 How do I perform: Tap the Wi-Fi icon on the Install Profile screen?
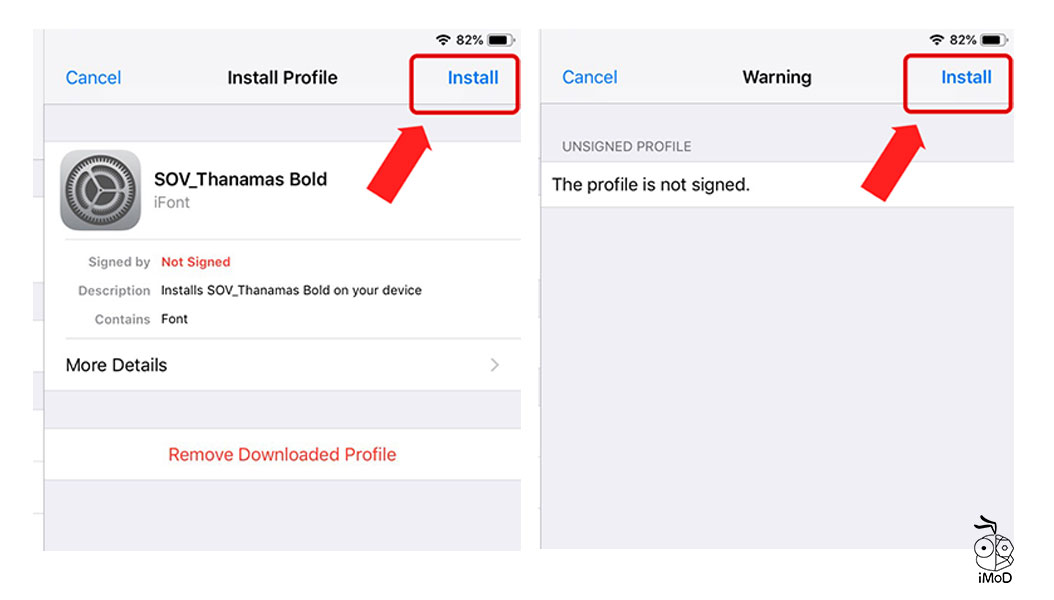point(443,40)
